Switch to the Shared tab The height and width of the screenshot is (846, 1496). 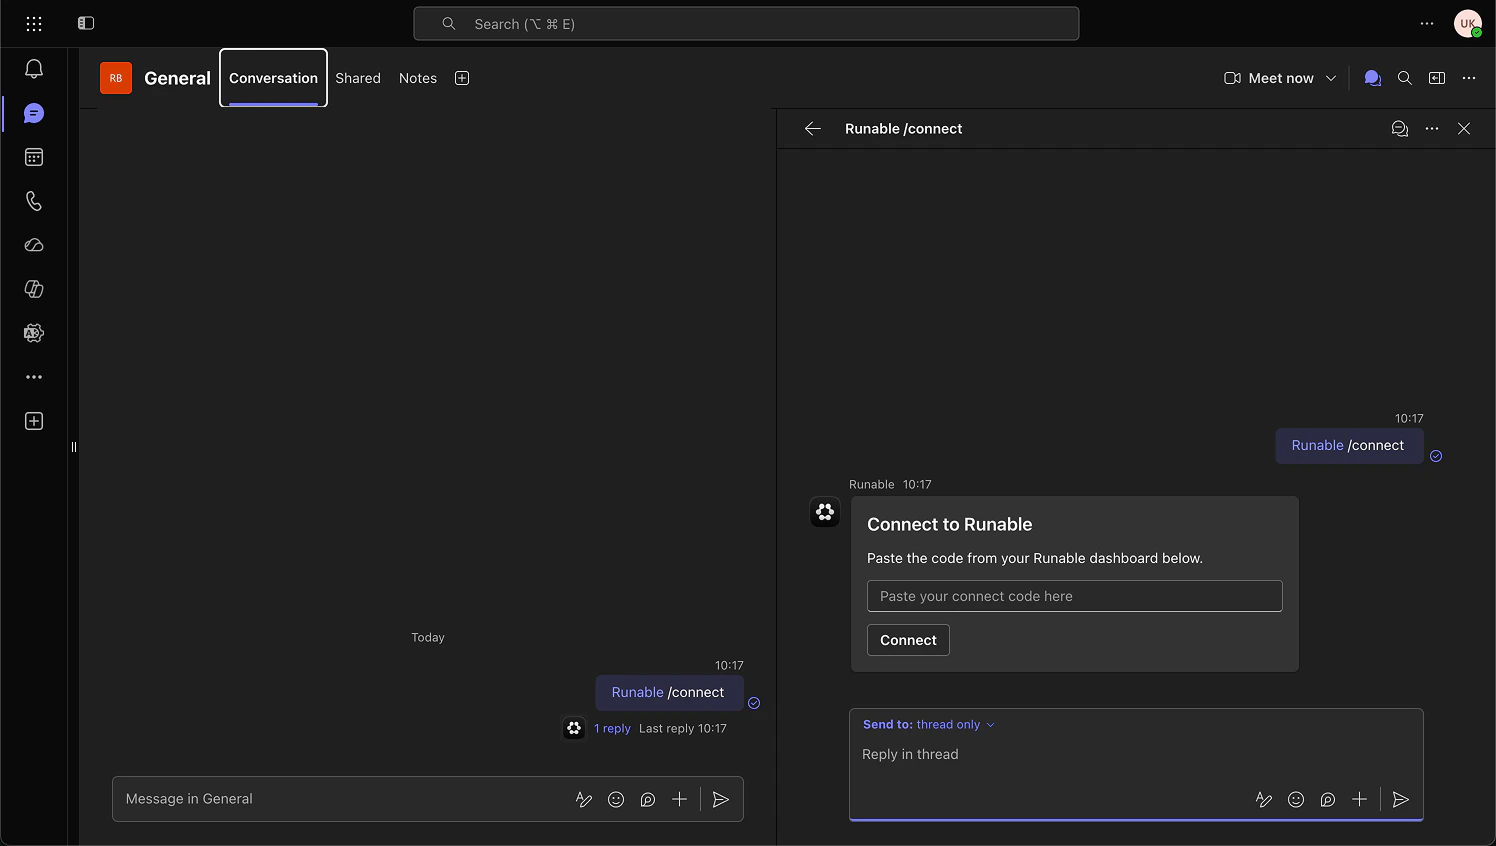tap(358, 78)
